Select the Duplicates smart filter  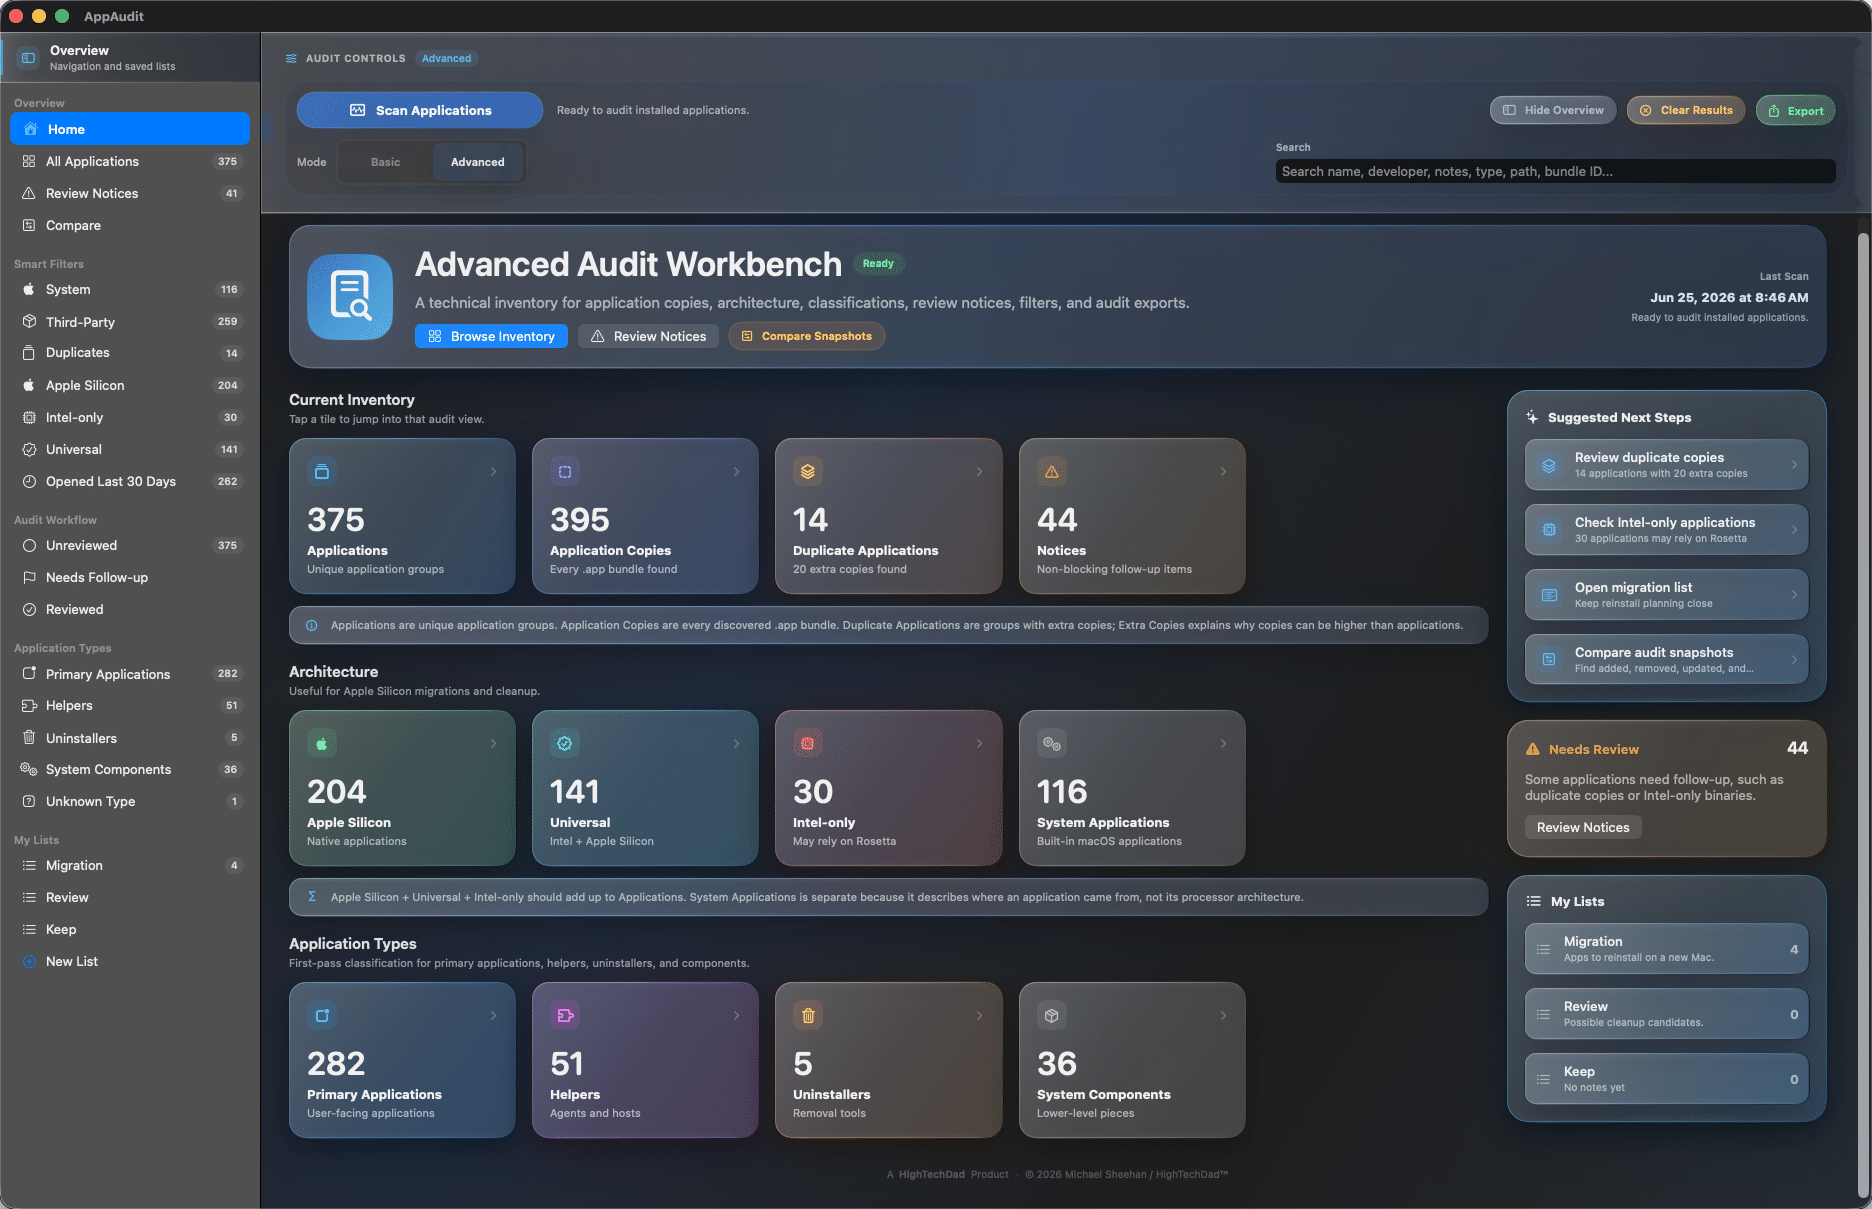coord(130,353)
